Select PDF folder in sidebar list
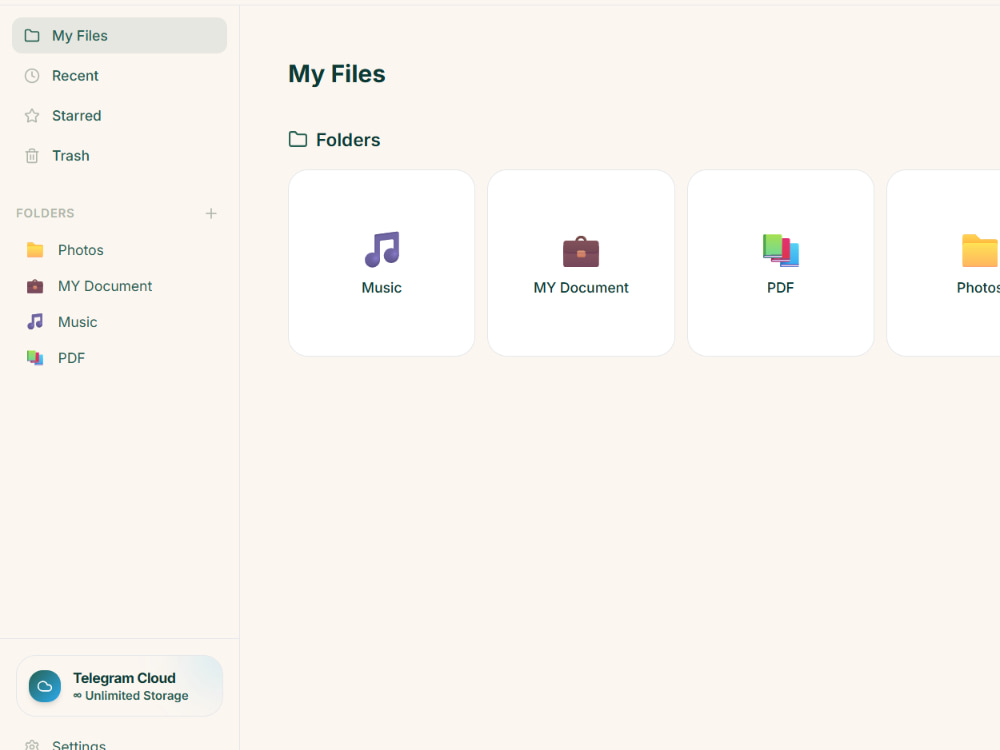This screenshot has width=1000, height=750. tap(119, 358)
